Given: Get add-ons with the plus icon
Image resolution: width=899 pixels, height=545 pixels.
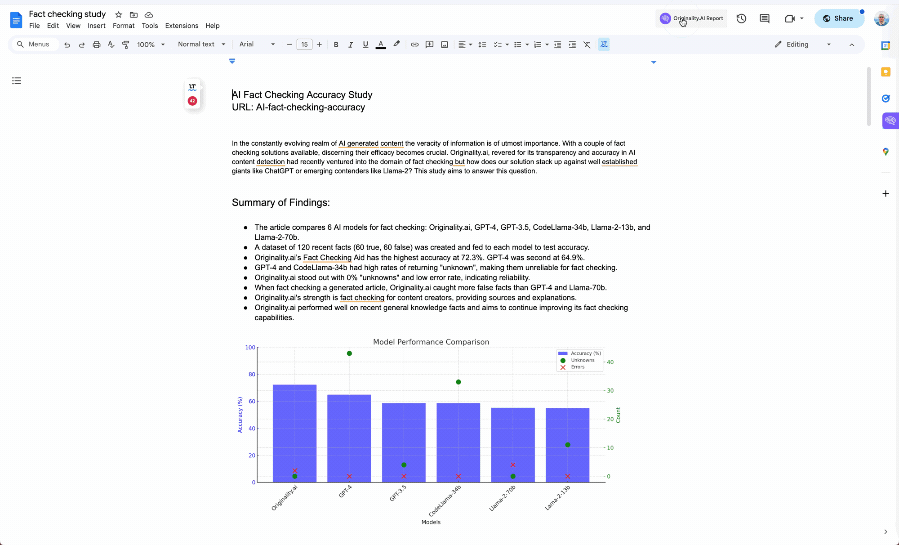Looking at the screenshot, I should pyautogui.click(x=885, y=194).
